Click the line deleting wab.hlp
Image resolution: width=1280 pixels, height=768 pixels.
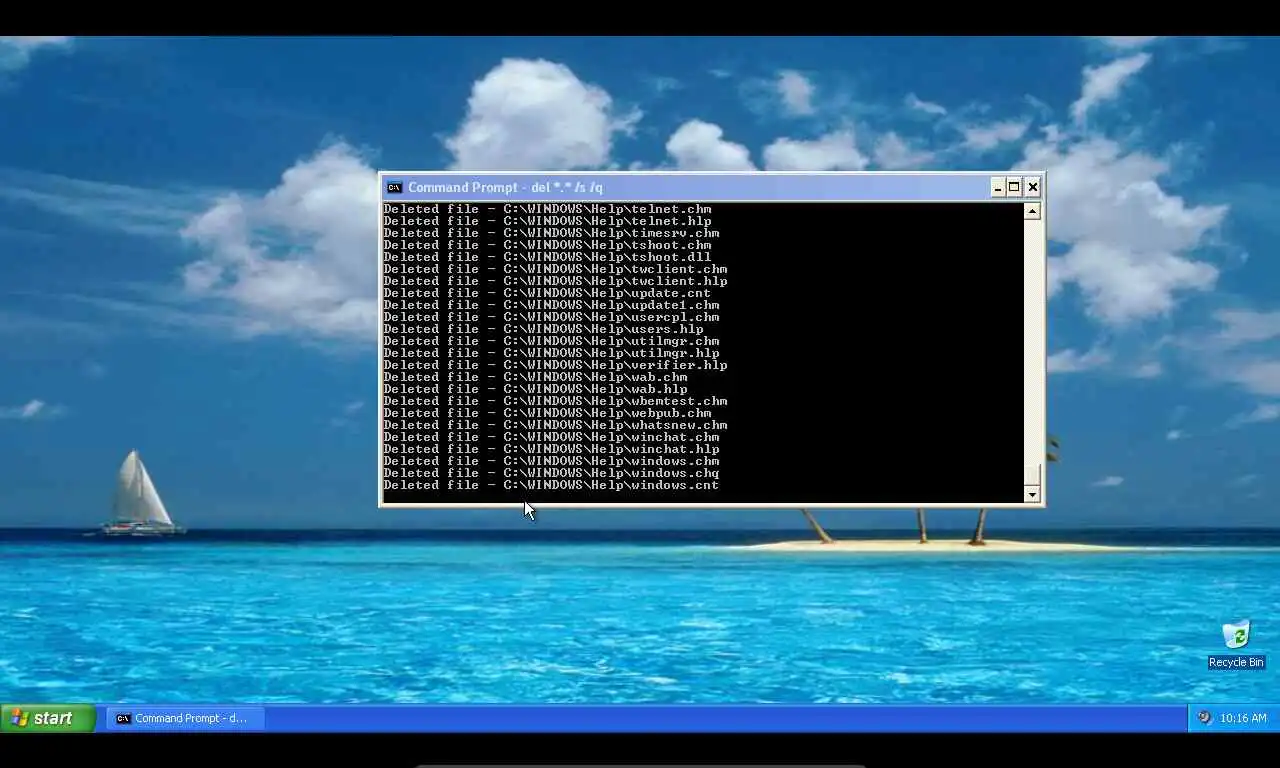point(535,389)
